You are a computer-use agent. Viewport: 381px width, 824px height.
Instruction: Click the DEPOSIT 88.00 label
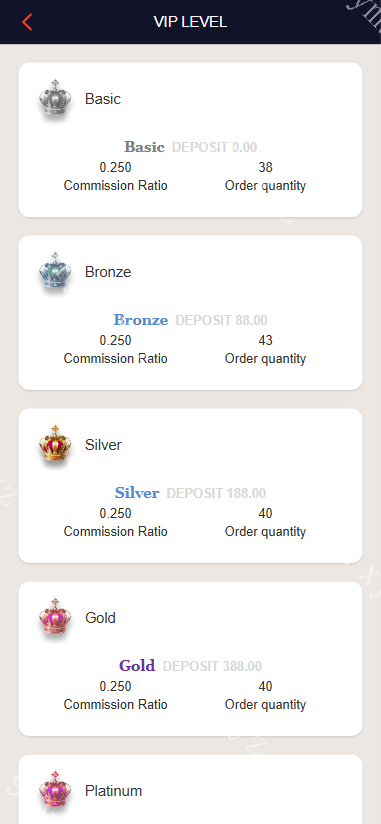click(221, 320)
